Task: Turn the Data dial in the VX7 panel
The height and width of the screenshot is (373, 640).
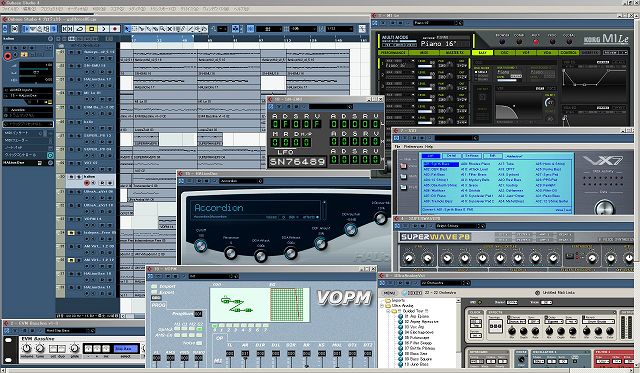Action: coord(604,208)
